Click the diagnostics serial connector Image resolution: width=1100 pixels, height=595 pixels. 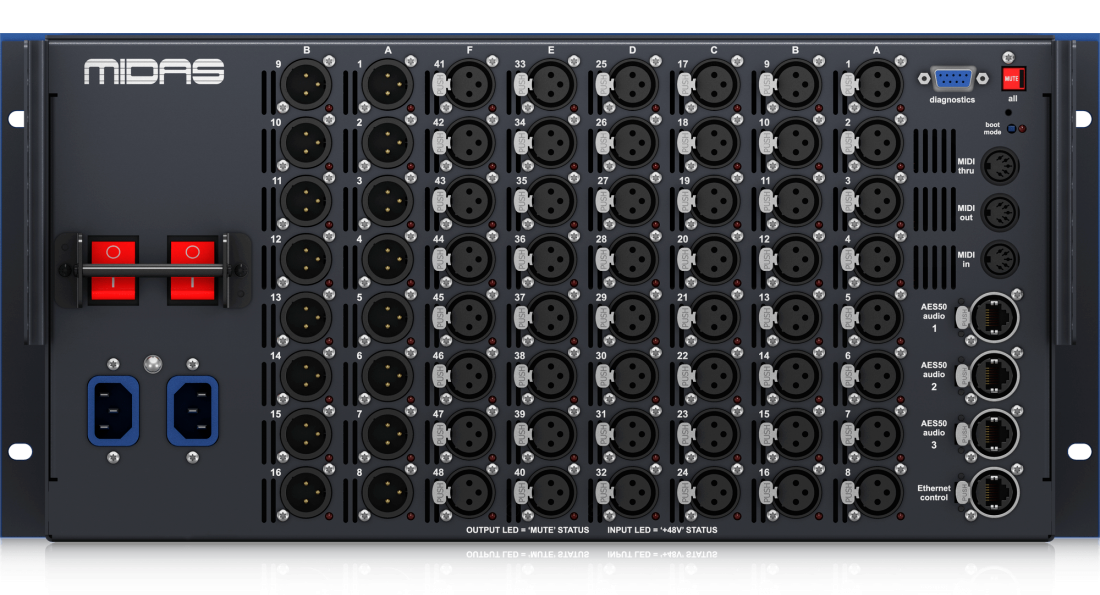(951, 76)
